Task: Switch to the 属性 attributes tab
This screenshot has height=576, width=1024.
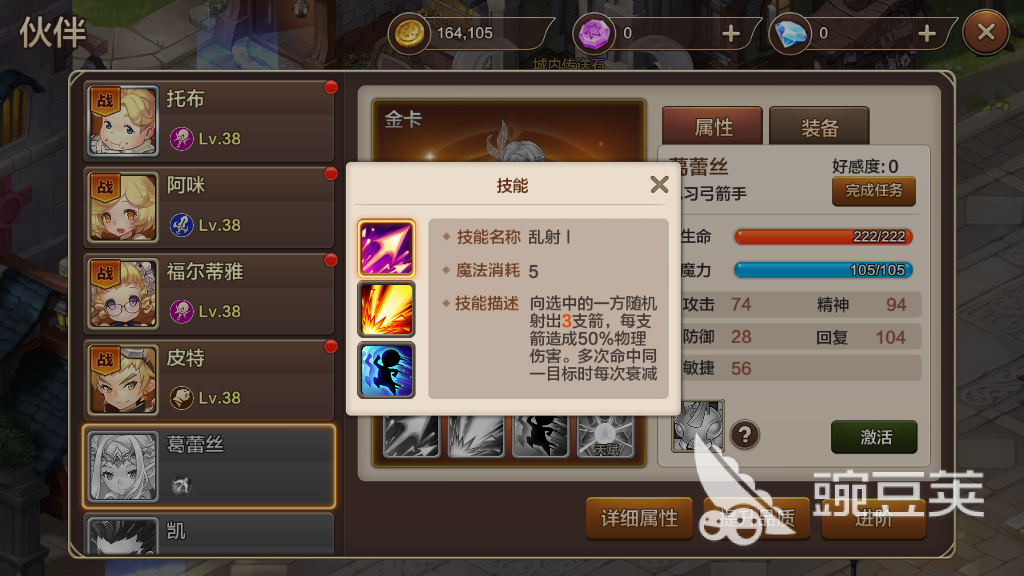Action: click(712, 127)
